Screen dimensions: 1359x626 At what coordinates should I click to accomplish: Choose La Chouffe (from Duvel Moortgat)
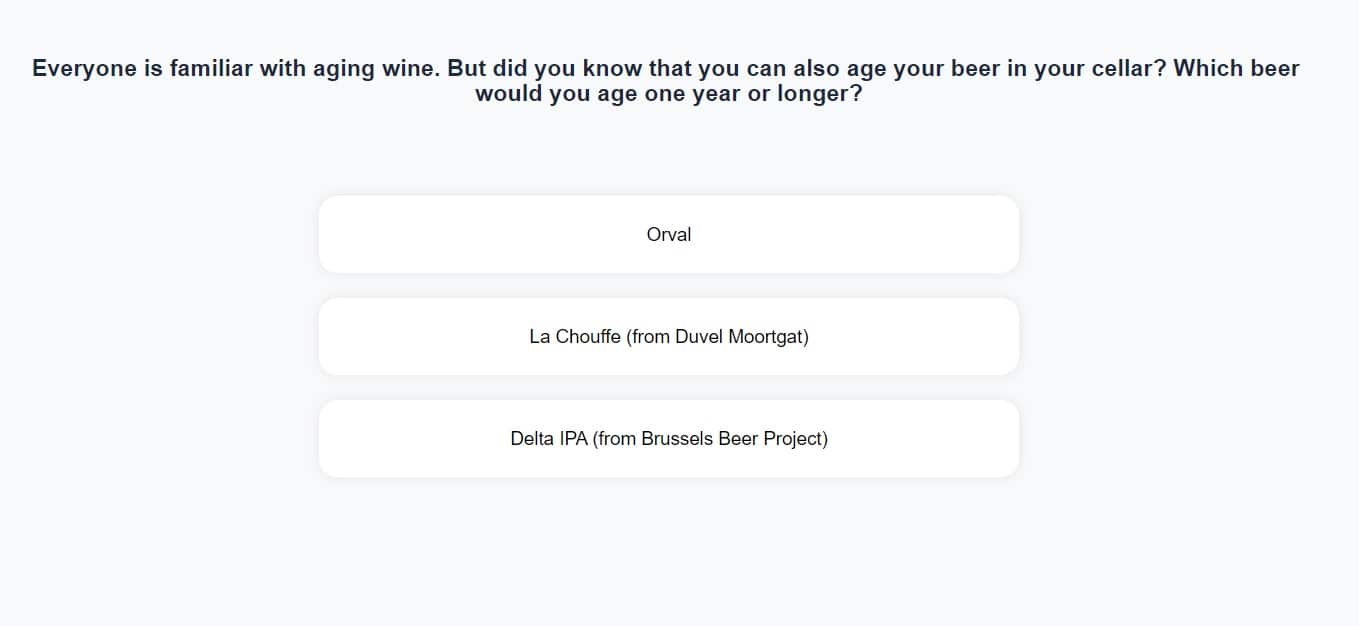click(x=668, y=337)
